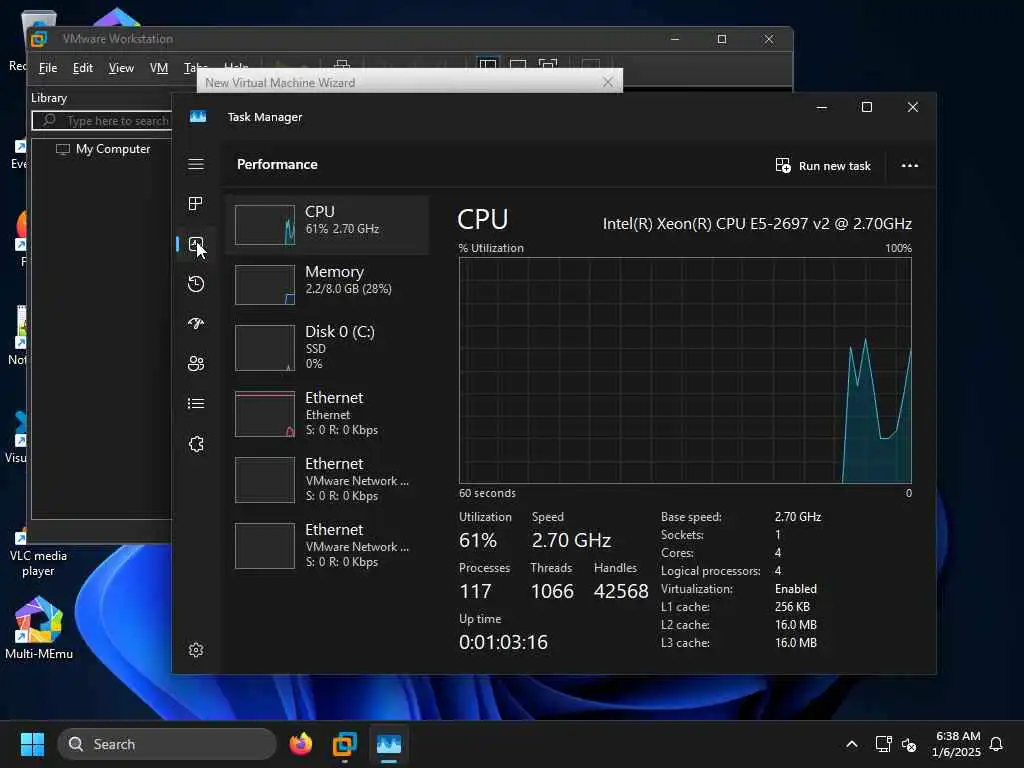Click the Intel Xeon CPU model name
Screen dimensions: 1024x768
[757, 223]
